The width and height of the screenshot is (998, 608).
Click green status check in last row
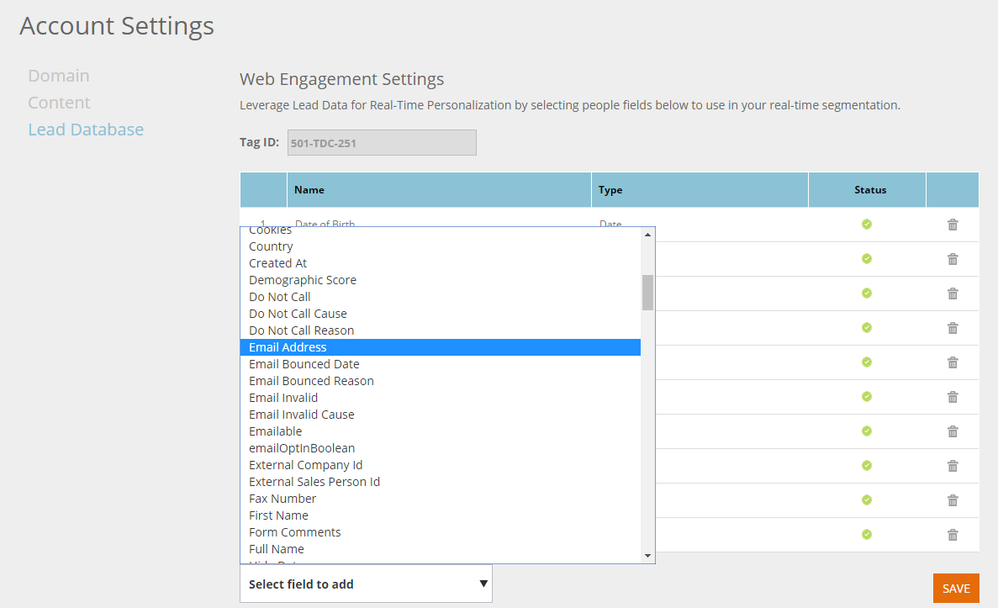point(867,534)
